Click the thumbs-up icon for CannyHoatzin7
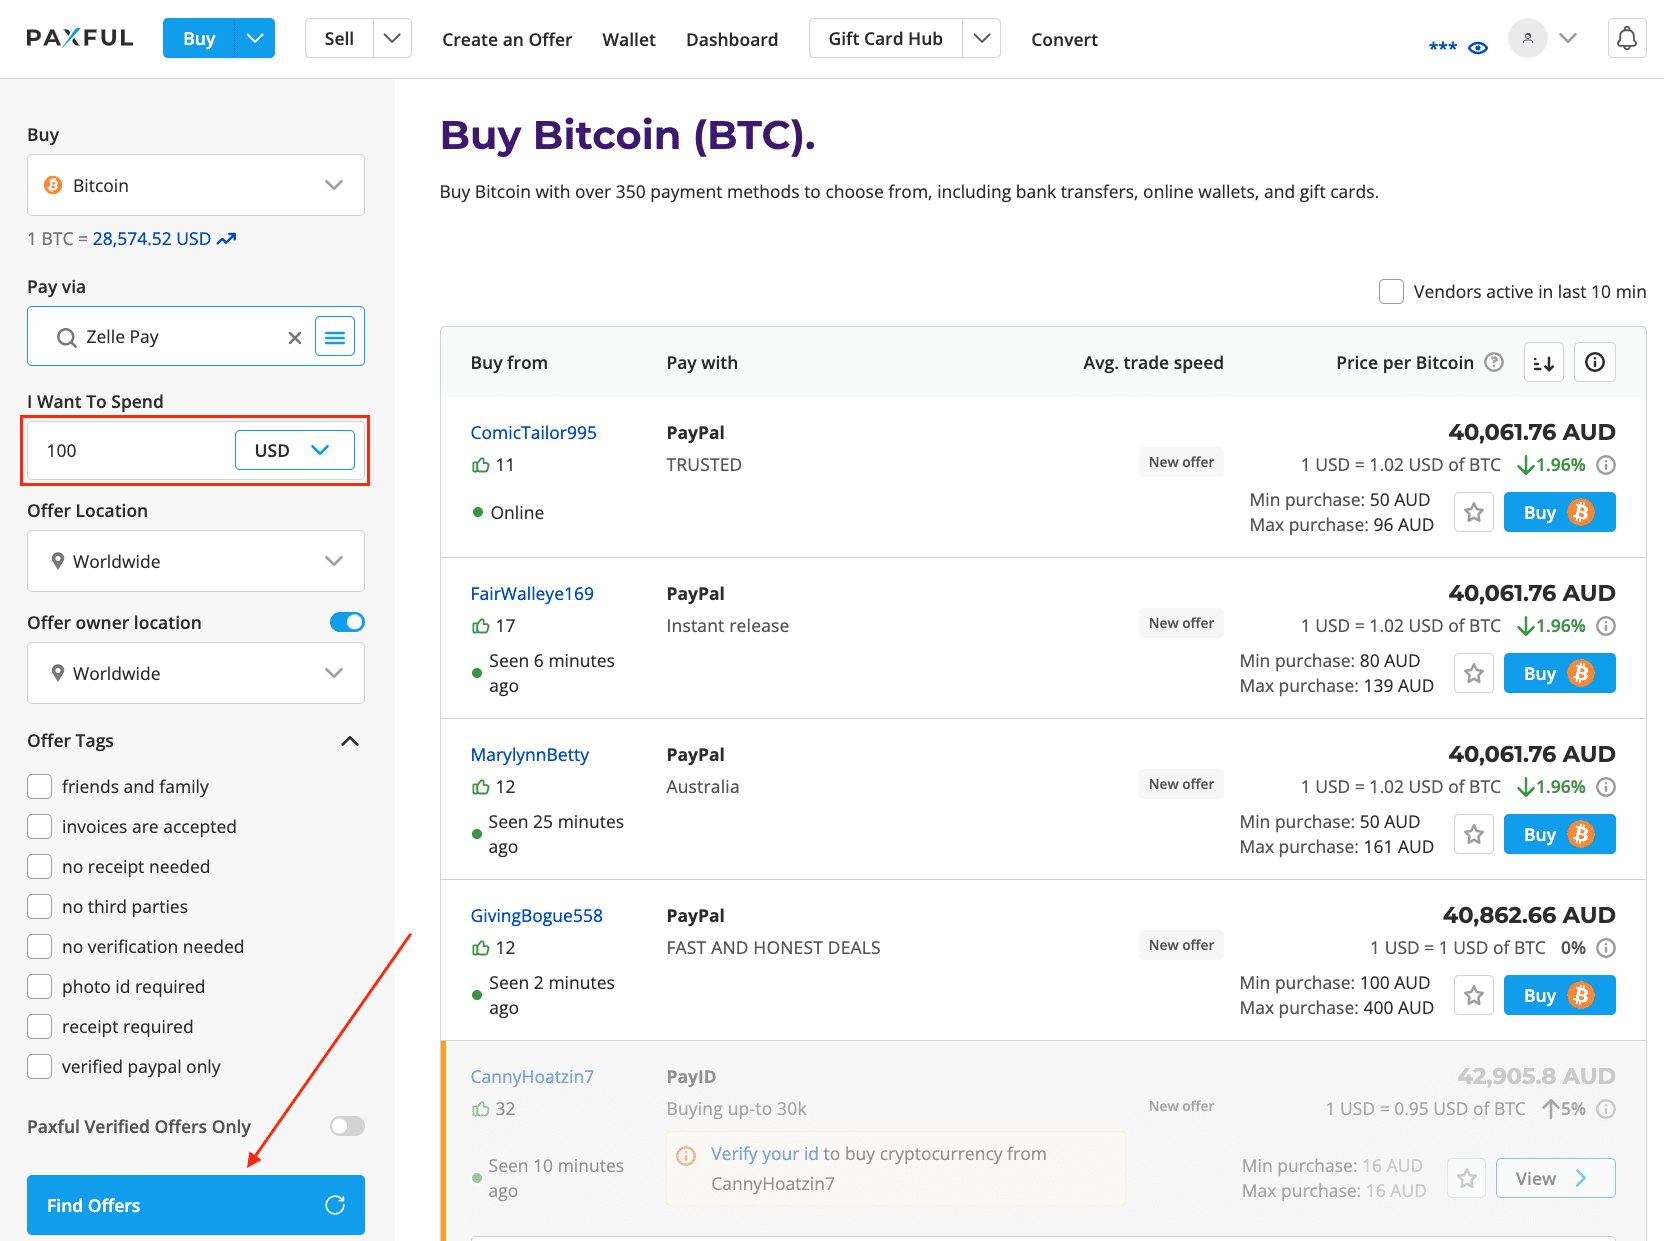 click(481, 1109)
